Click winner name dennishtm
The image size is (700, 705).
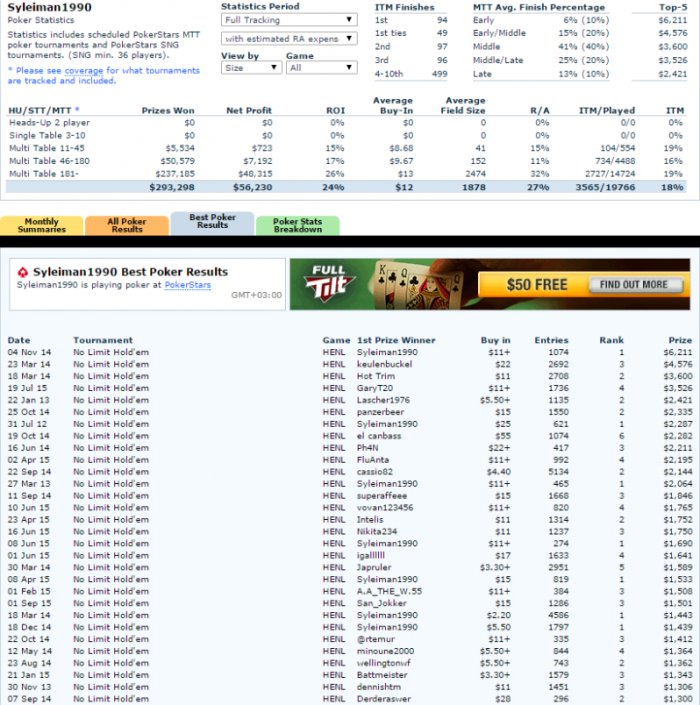click(379, 687)
